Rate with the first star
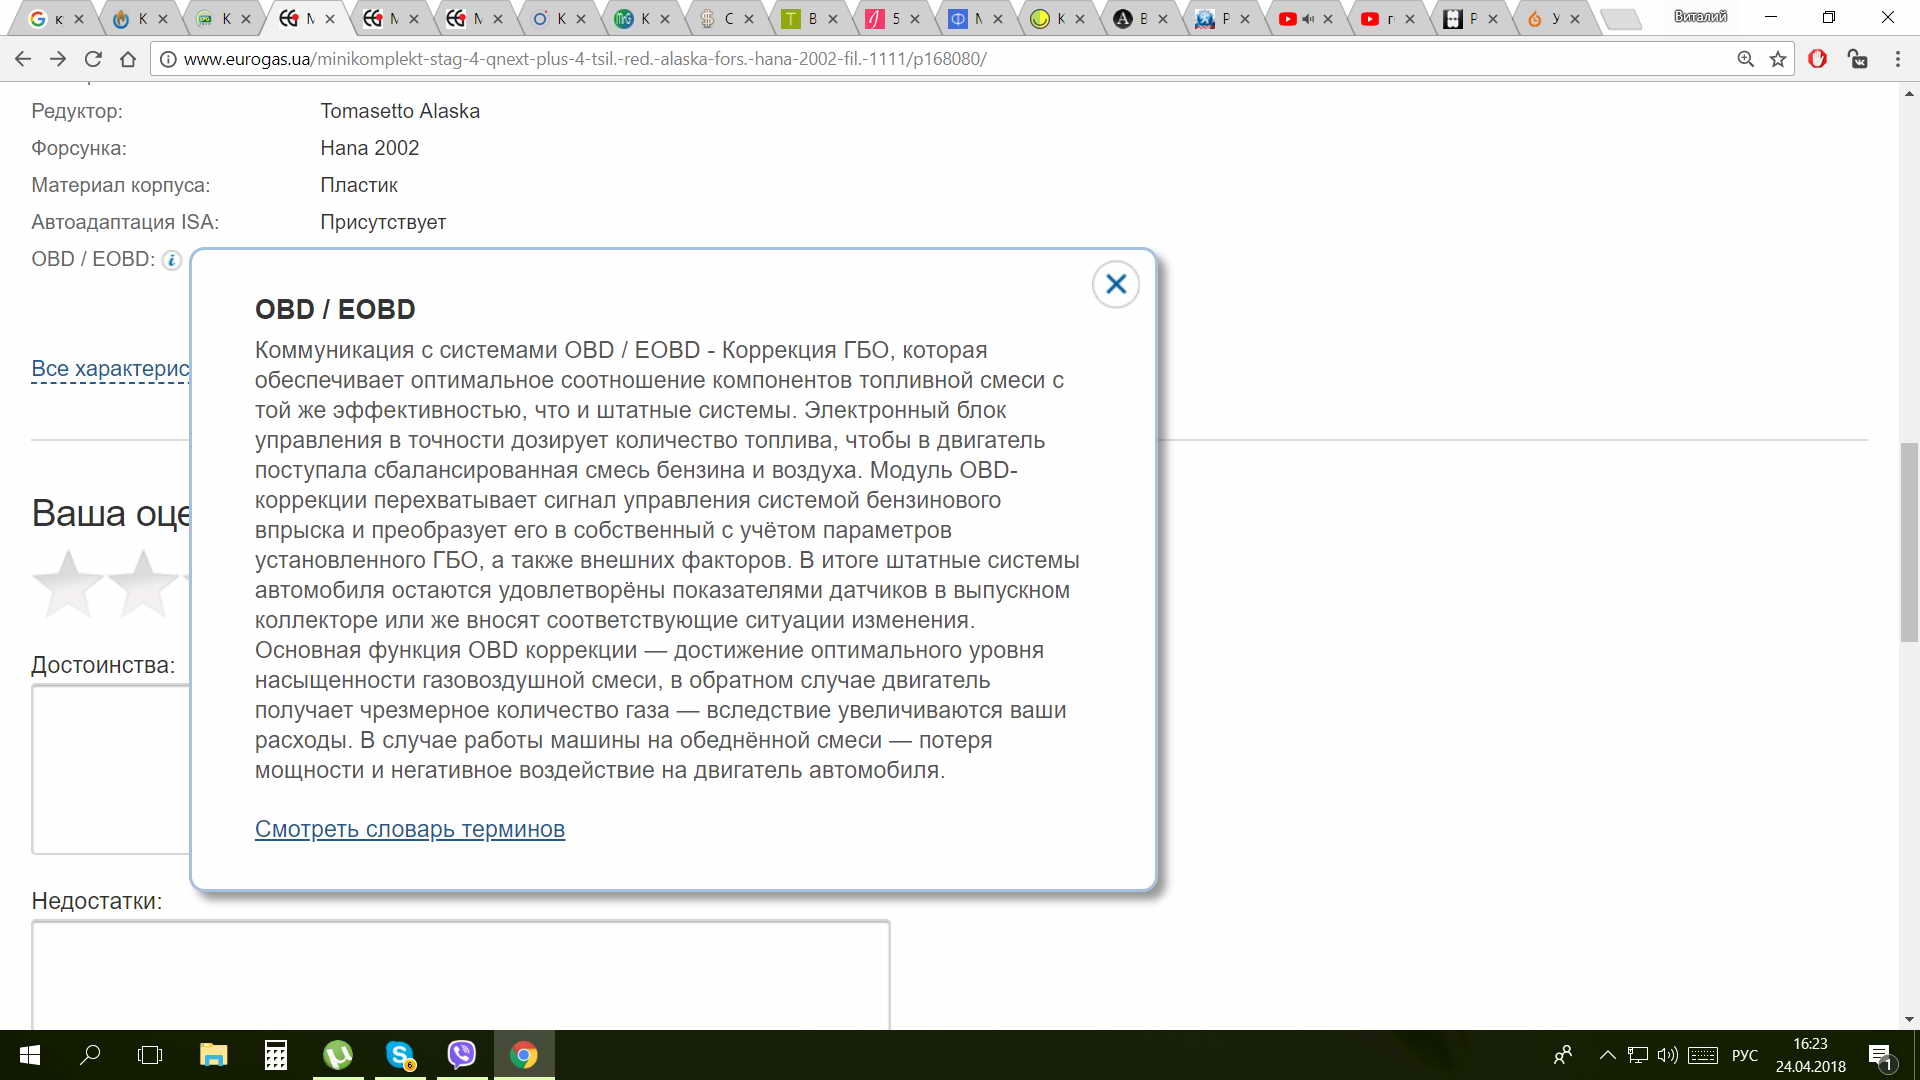The image size is (1920, 1080). [68, 584]
